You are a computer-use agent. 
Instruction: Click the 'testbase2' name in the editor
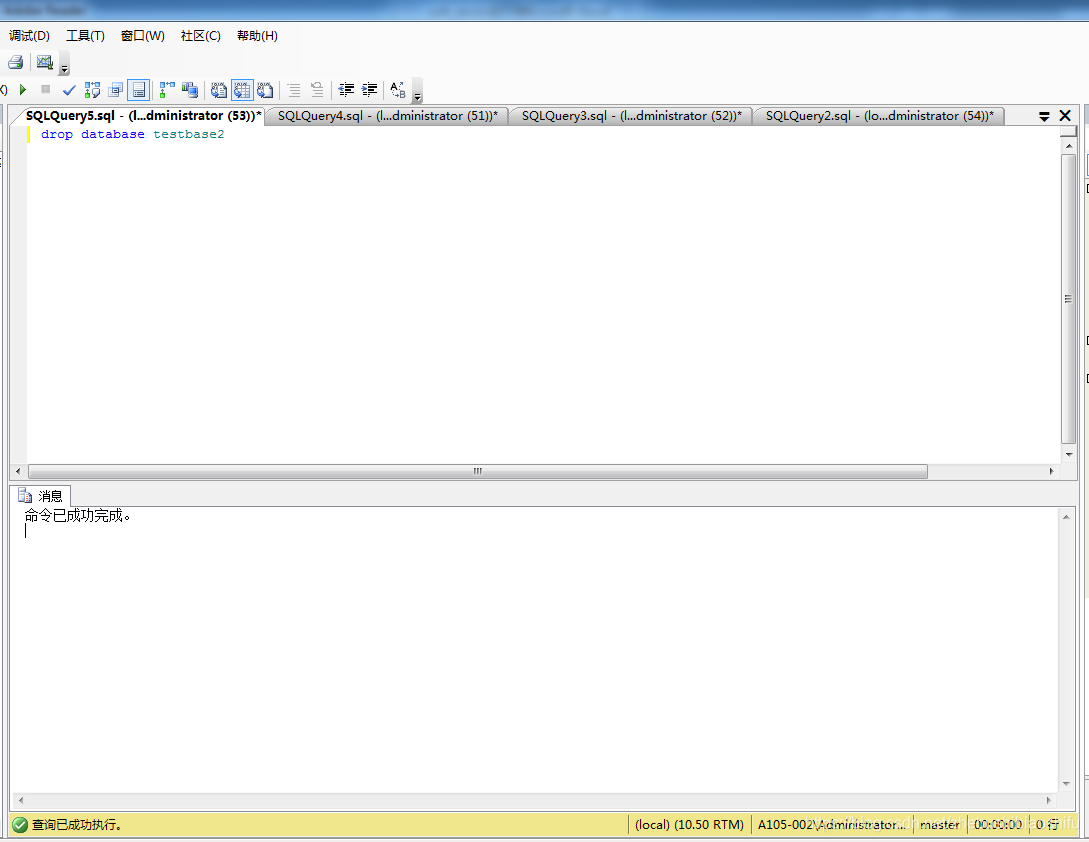click(x=189, y=134)
